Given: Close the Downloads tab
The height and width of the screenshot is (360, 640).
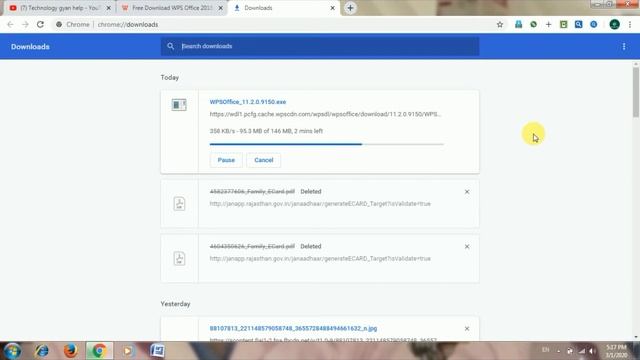Looking at the screenshot, I should [x=332, y=8].
